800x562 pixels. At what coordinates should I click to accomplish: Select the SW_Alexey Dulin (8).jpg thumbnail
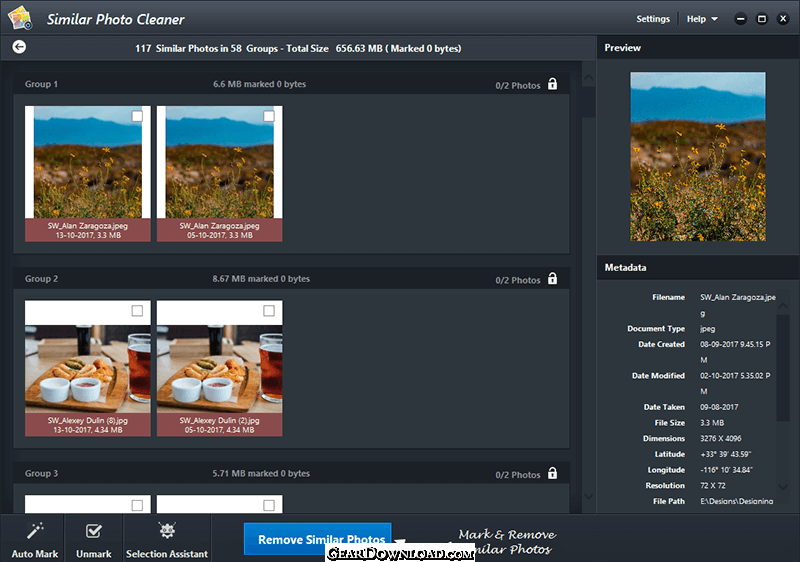(x=88, y=368)
